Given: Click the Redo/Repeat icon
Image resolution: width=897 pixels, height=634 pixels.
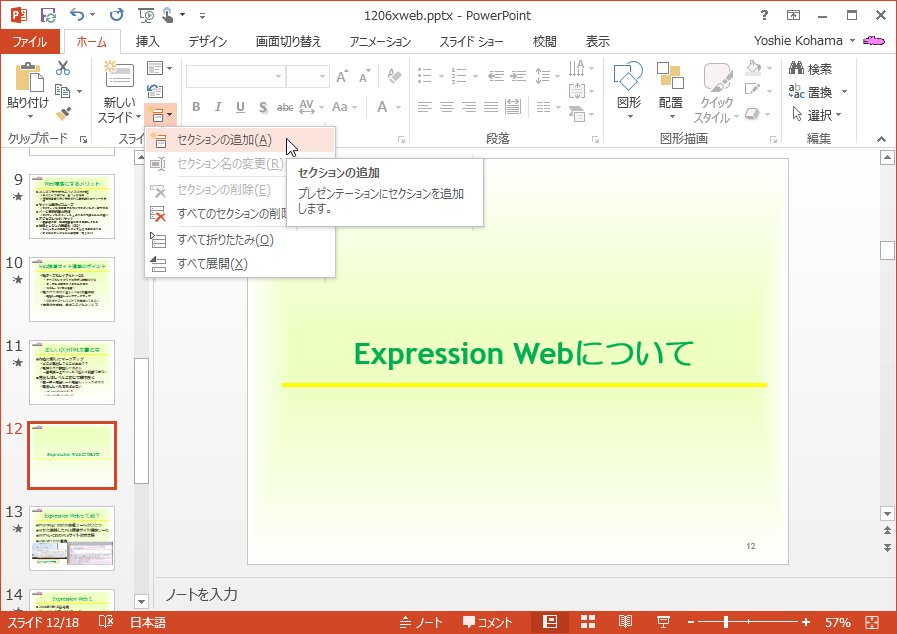Looking at the screenshot, I should pyautogui.click(x=116, y=15).
